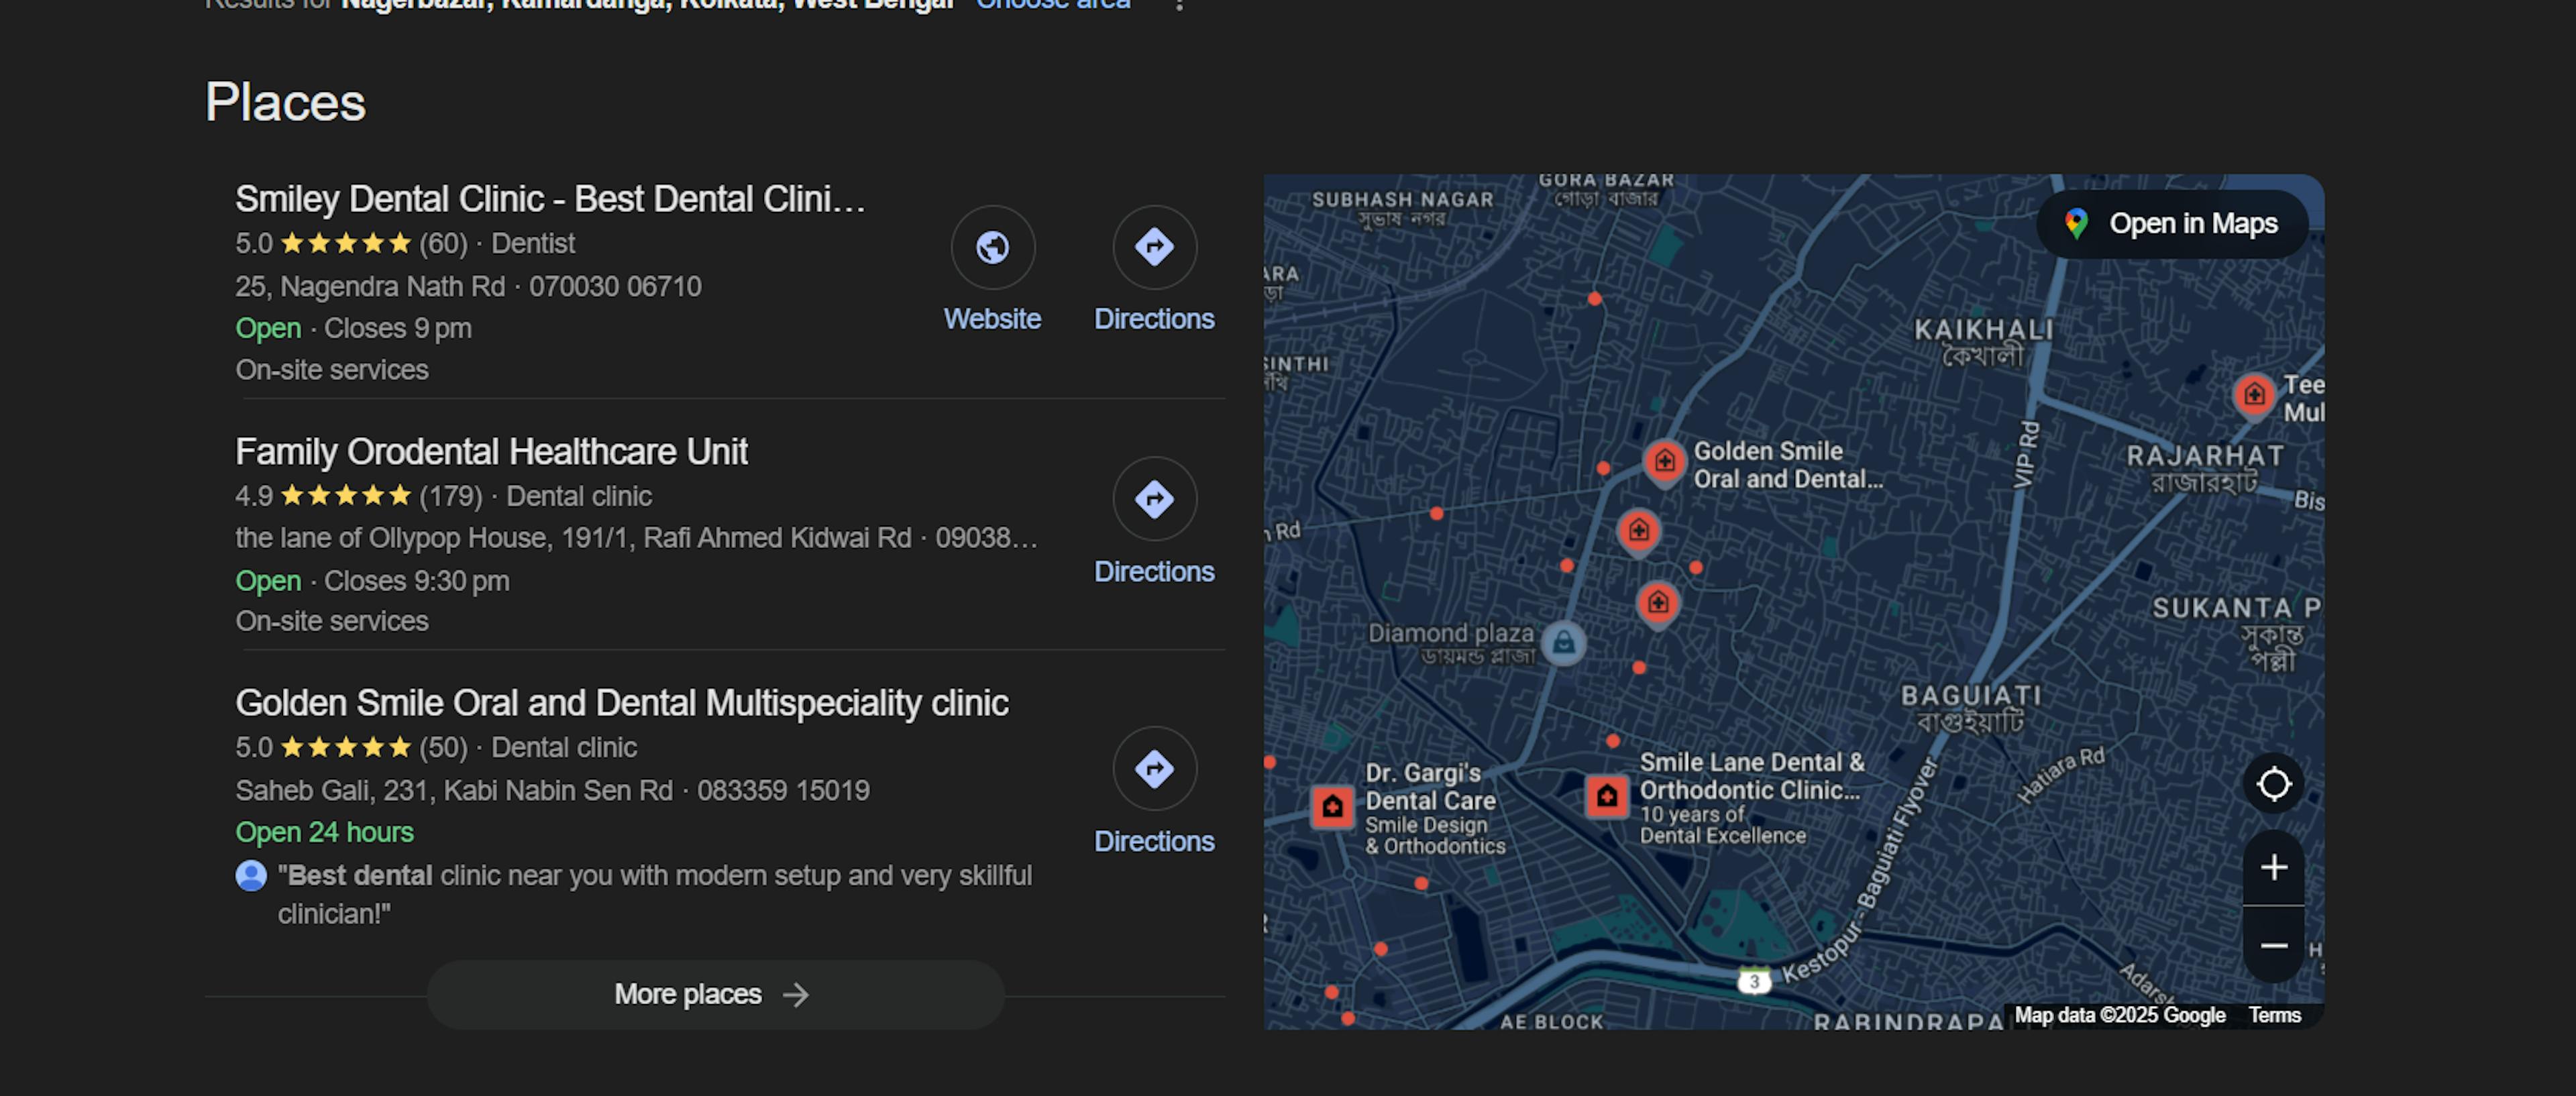The height and width of the screenshot is (1096, 2576).
Task: Click the Google Maps logo icon
Action: [2076, 224]
